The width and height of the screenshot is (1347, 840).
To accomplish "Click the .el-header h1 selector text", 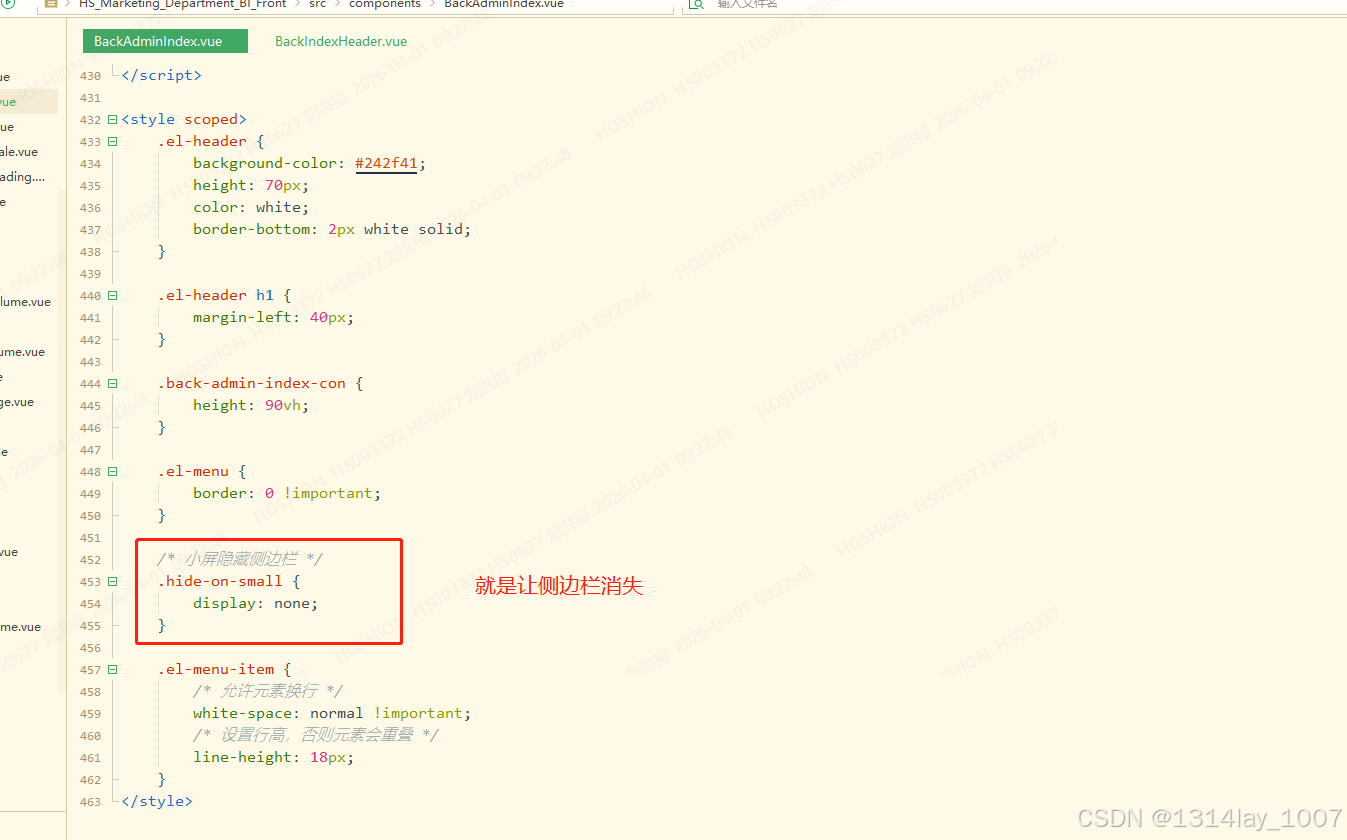I will (x=215, y=295).
